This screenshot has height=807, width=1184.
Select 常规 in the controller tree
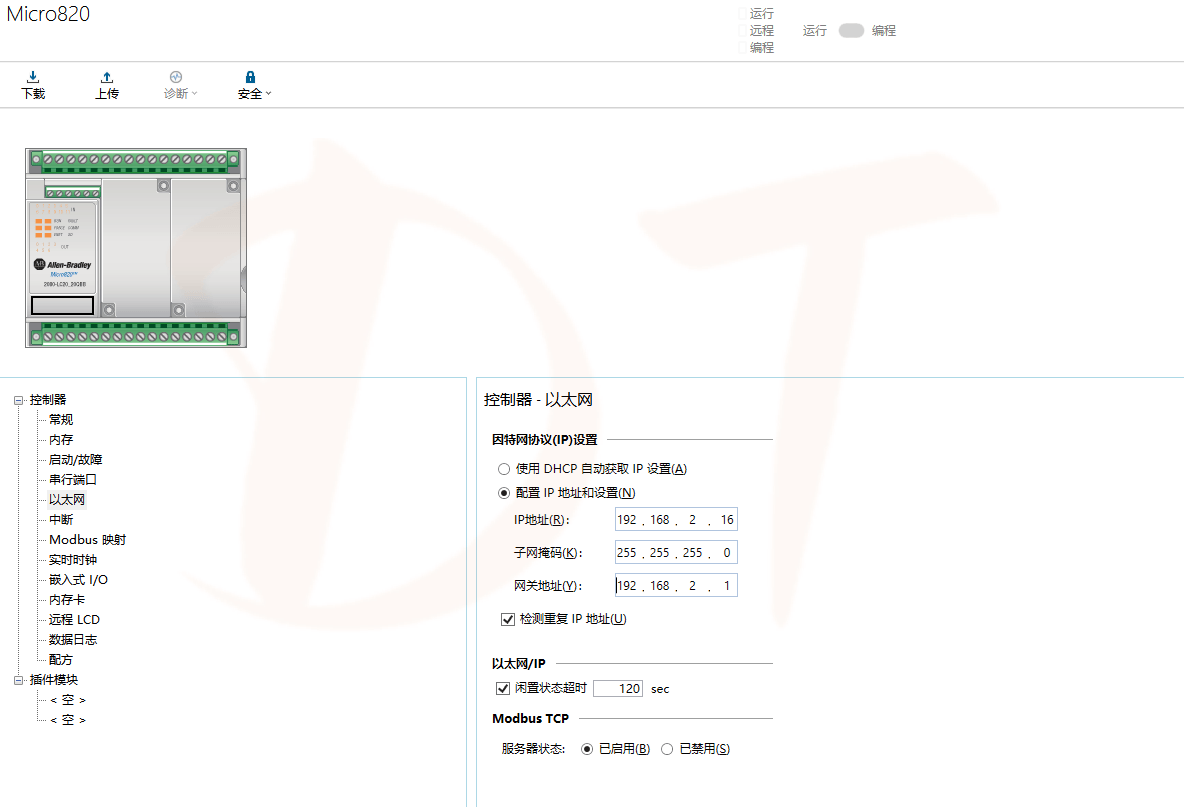(x=61, y=420)
